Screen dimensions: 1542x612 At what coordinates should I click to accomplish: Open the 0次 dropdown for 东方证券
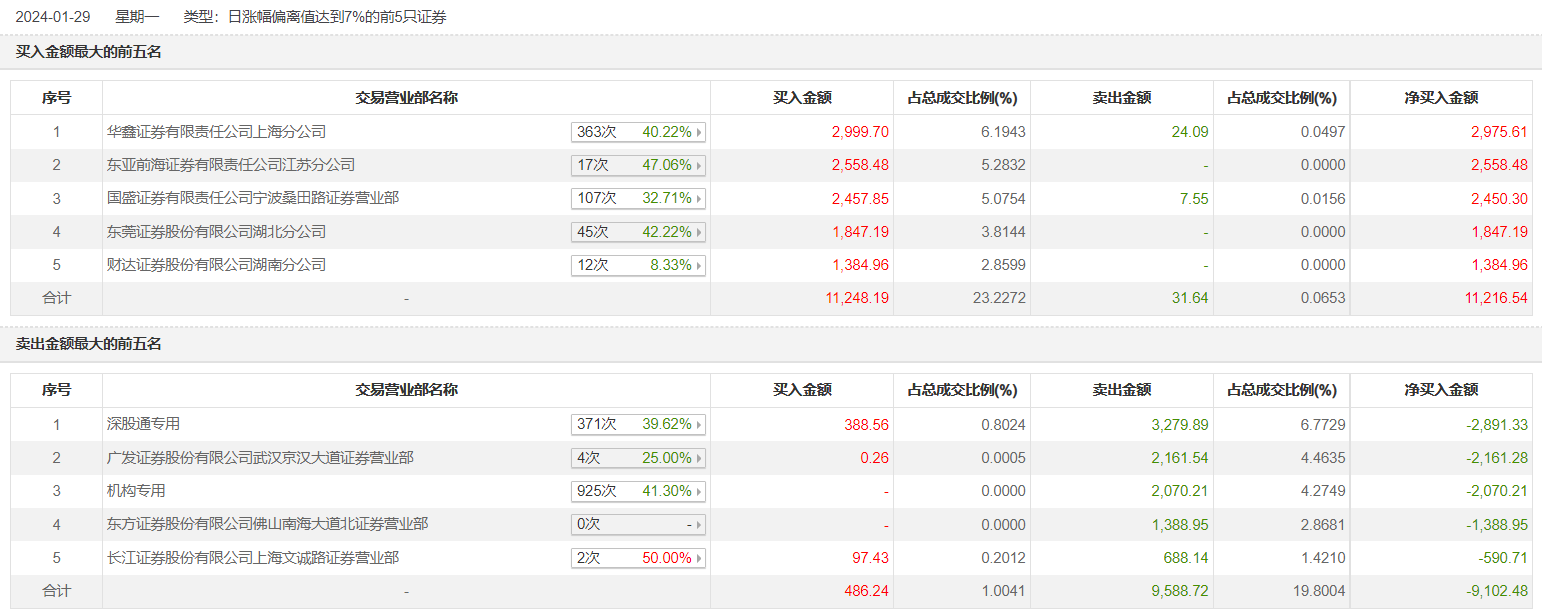click(638, 524)
